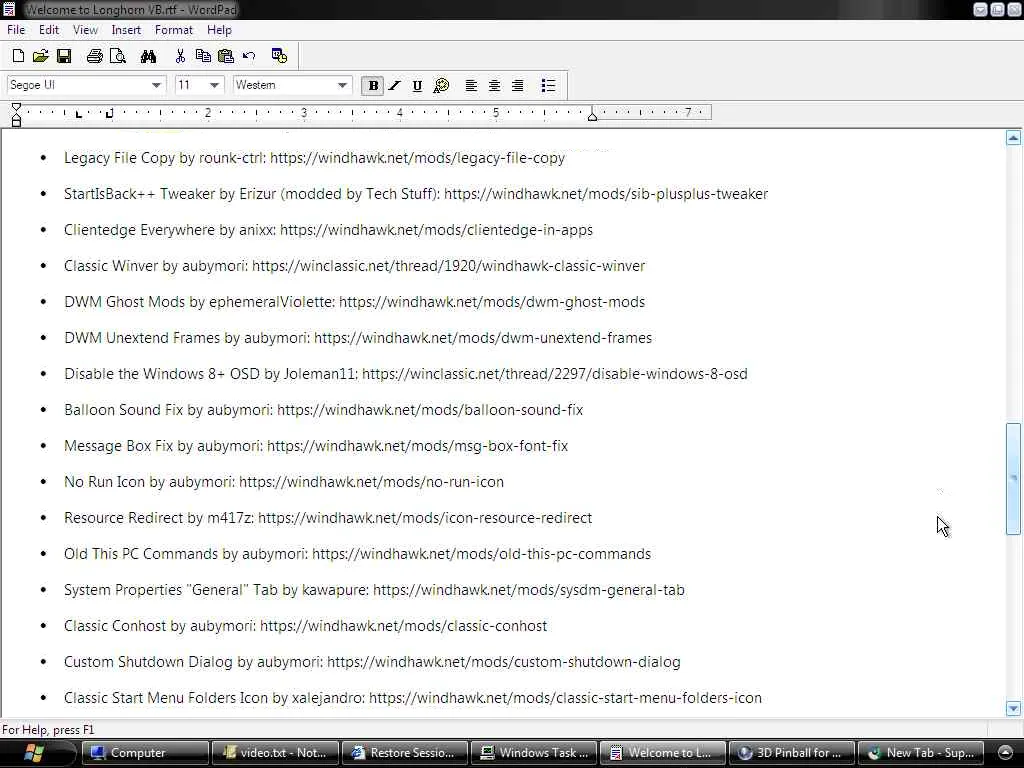Click the sib-plusplus-tweaker URL text
This screenshot has height=768, width=1024.
[x=606, y=194]
